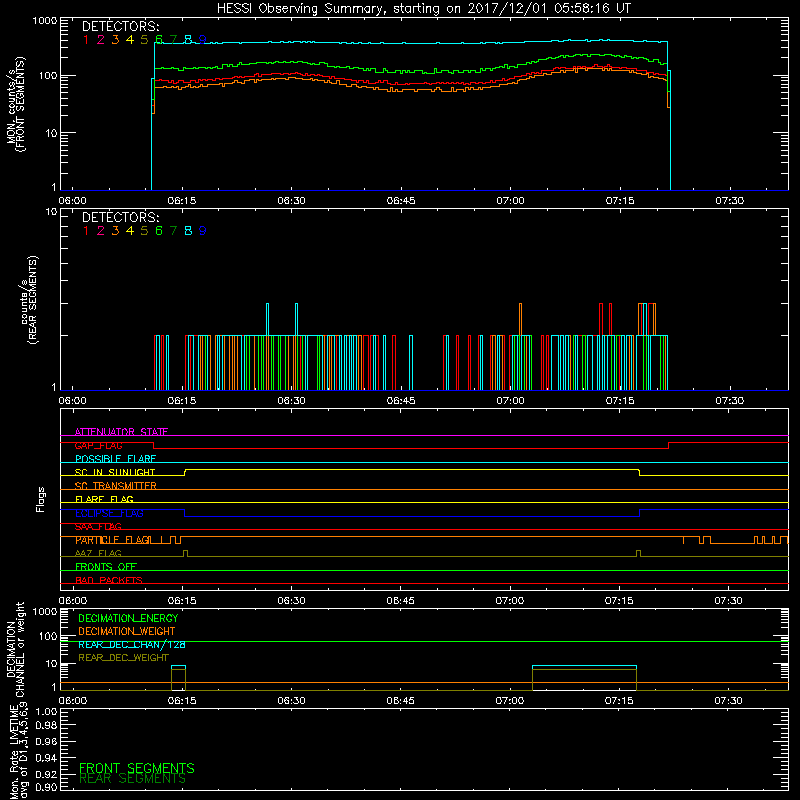Image resolution: width=800 pixels, height=800 pixels.
Task: Select blue detector 9 in front segments legend
Action: click(x=203, y=40)
